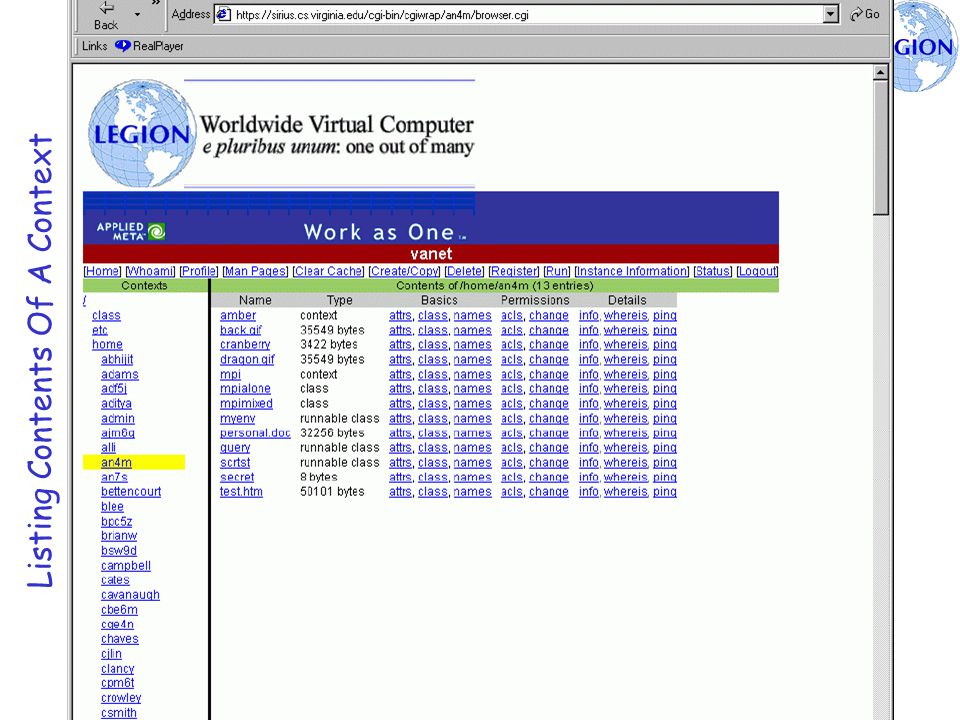Screen dimensions: 960x720
Task: Open the Whoami menu link
Action: [x=150, y=271]
